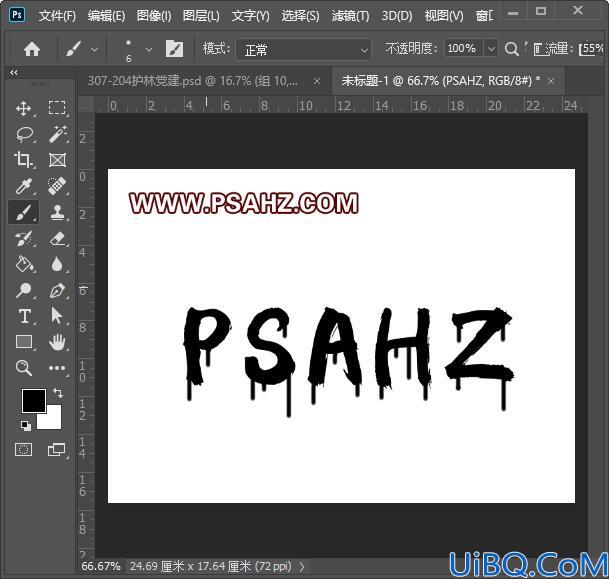The width and height of the screenshot is (609, 579).
Task: Select the Eyedropper tool
Action: click(x=23, y=186)
